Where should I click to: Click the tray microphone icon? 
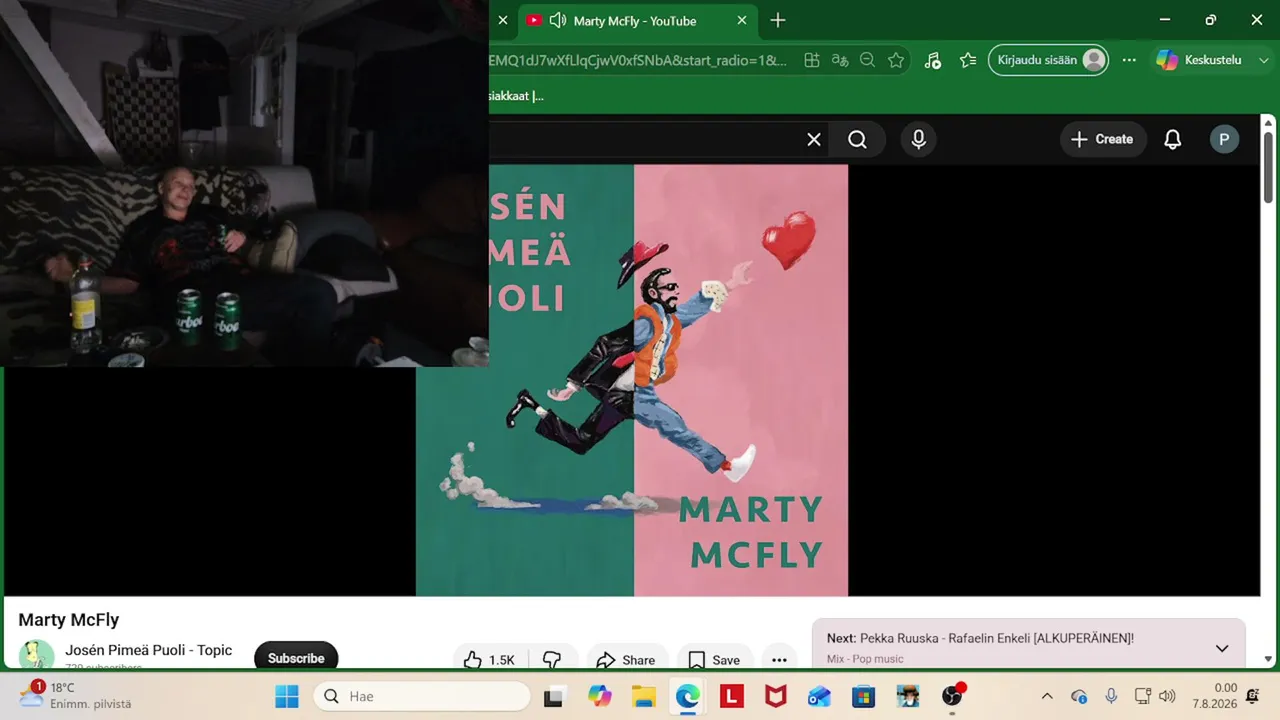click(x=1111, y=696)
